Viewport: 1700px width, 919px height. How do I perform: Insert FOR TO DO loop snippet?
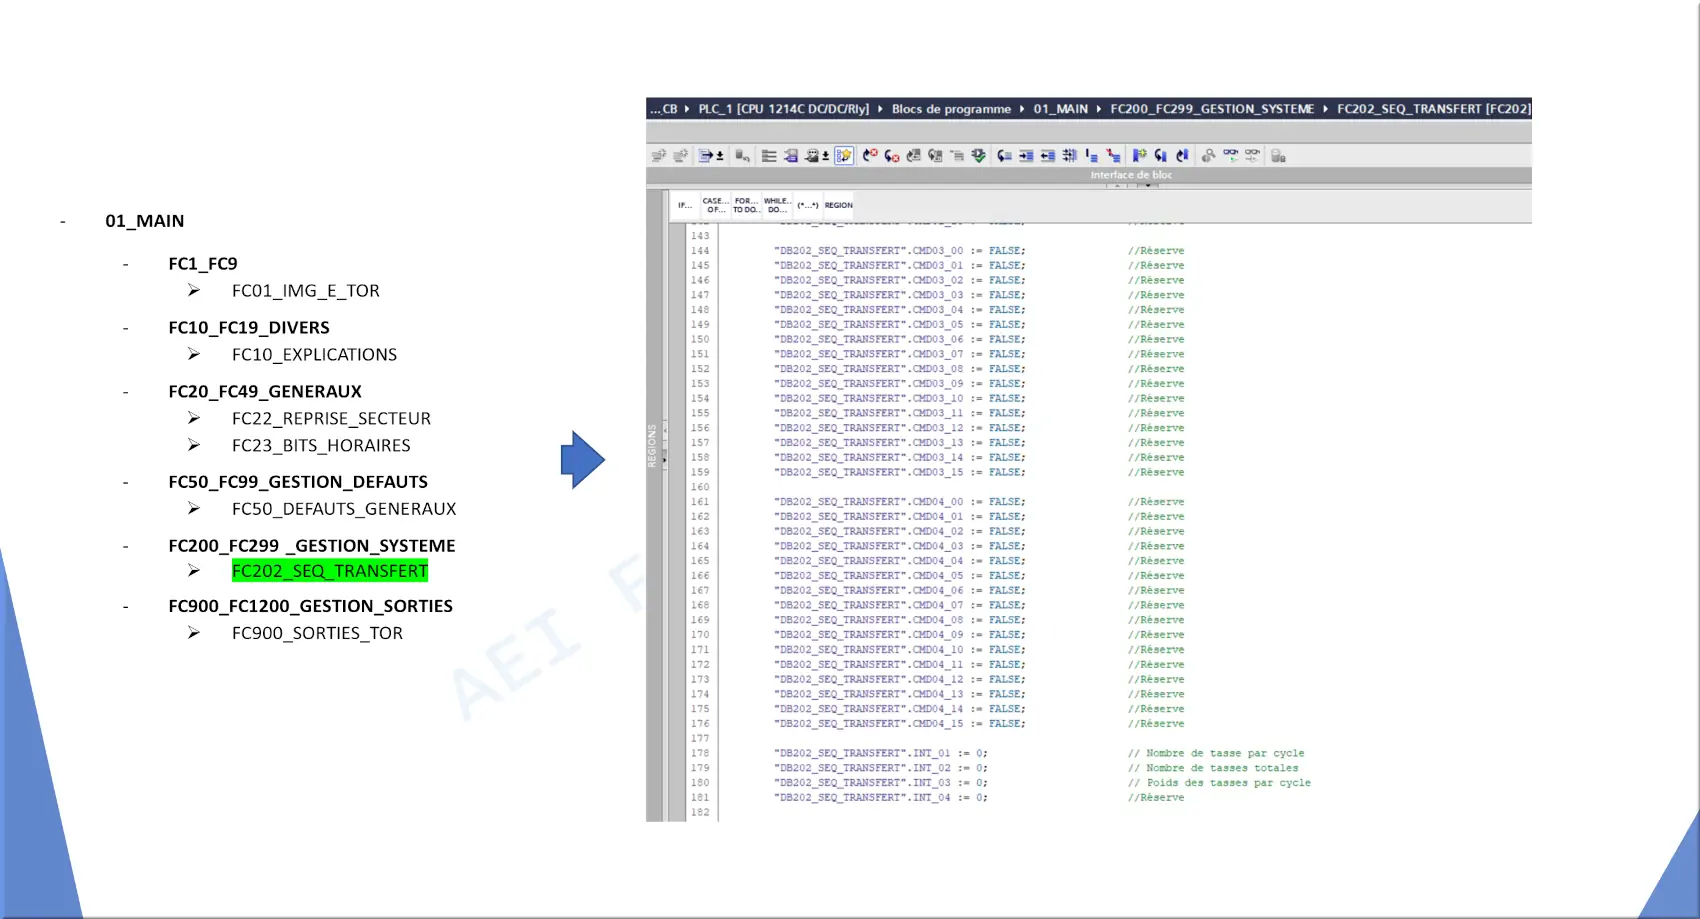(746, 205)
